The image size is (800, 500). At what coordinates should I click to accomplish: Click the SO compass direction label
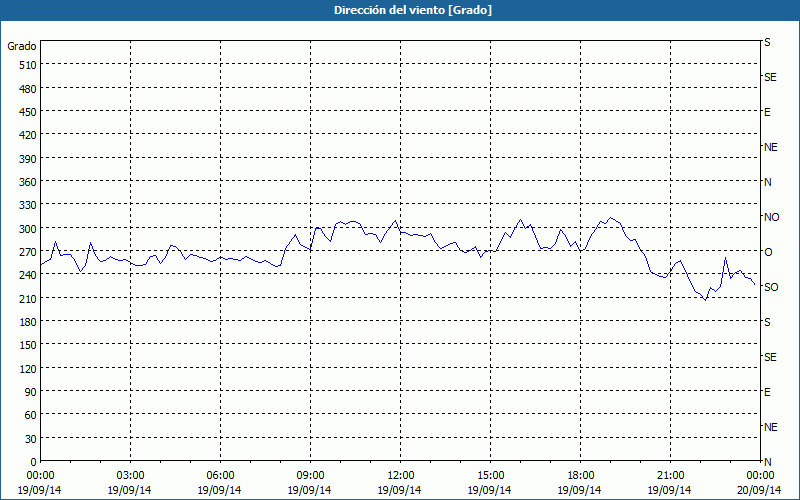click(771, 287)
